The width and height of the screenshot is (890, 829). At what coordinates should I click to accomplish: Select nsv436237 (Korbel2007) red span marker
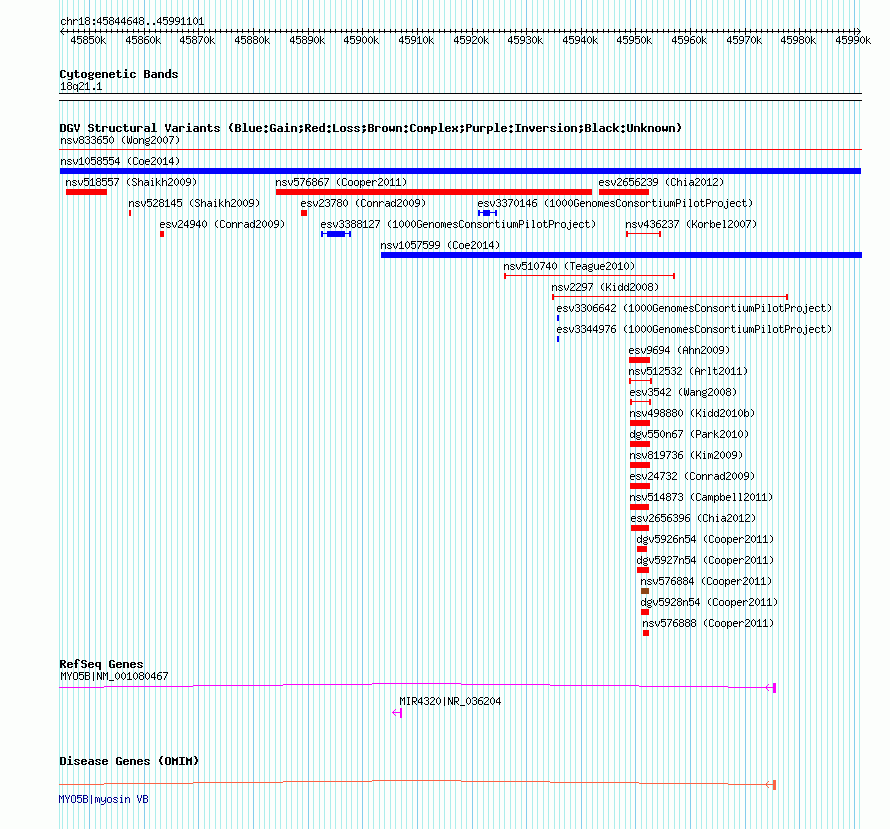[x=643, y=234]
